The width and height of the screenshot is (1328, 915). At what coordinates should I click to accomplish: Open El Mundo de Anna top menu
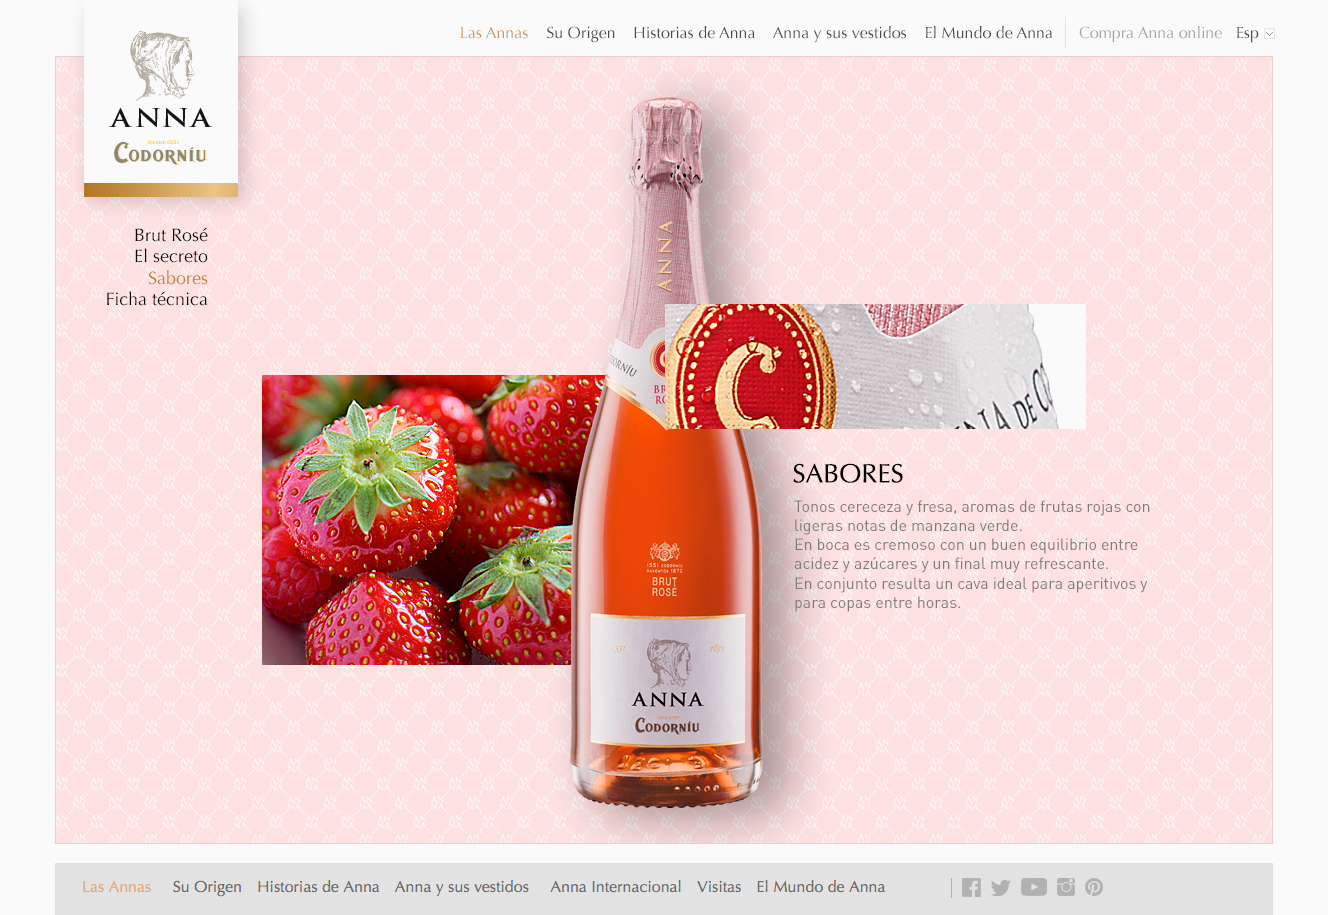[988, 33]
